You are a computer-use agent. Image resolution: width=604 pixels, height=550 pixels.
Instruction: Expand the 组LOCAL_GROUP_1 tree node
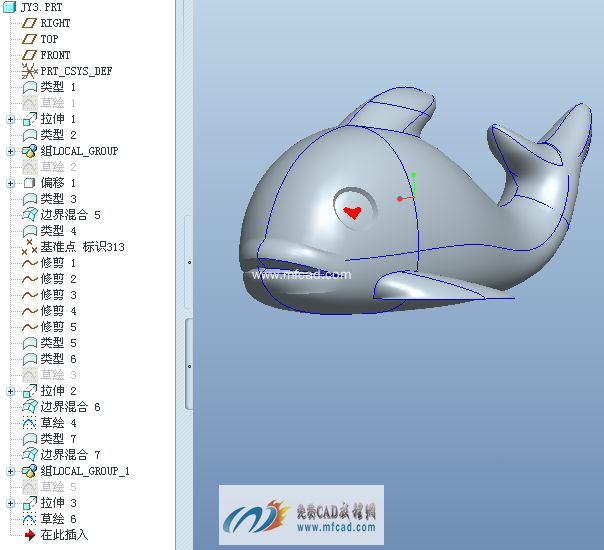[x=11, y=471]
